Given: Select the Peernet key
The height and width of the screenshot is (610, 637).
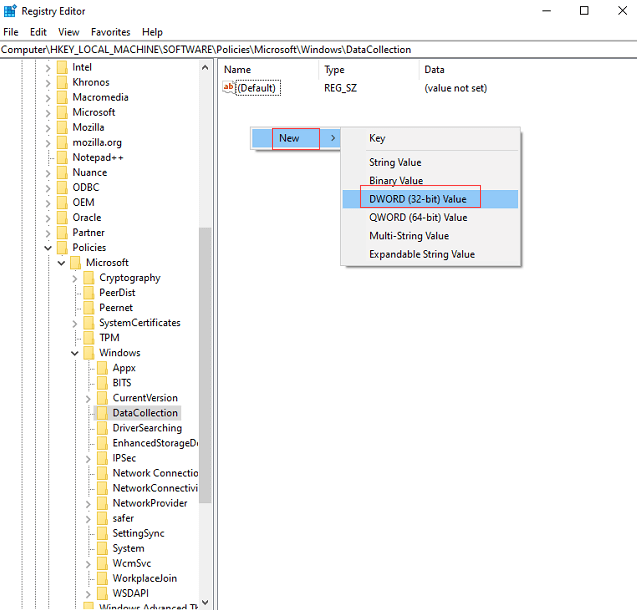Looking at the screenshot, I should (116, 308).
